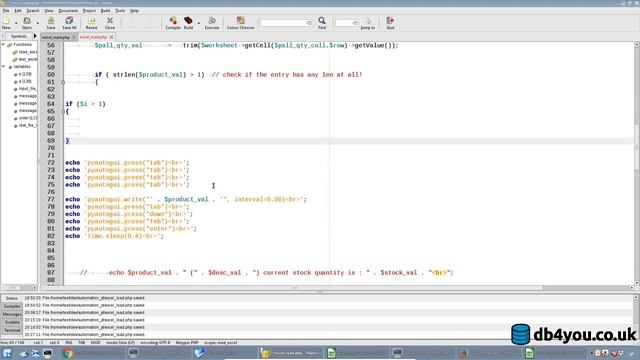Close the excel_start.php tab with its X
Viewport: 640px width, 360px height.
click(74, 37)
